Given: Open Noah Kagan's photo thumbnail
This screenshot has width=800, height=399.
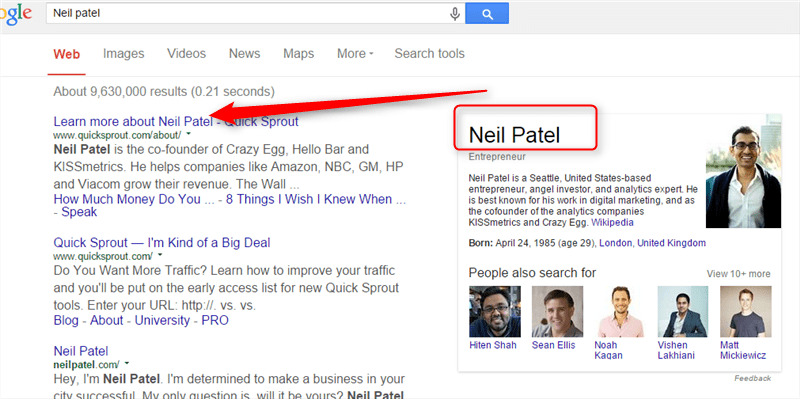Looking at the screenshot, I should (x=619, y=311).
